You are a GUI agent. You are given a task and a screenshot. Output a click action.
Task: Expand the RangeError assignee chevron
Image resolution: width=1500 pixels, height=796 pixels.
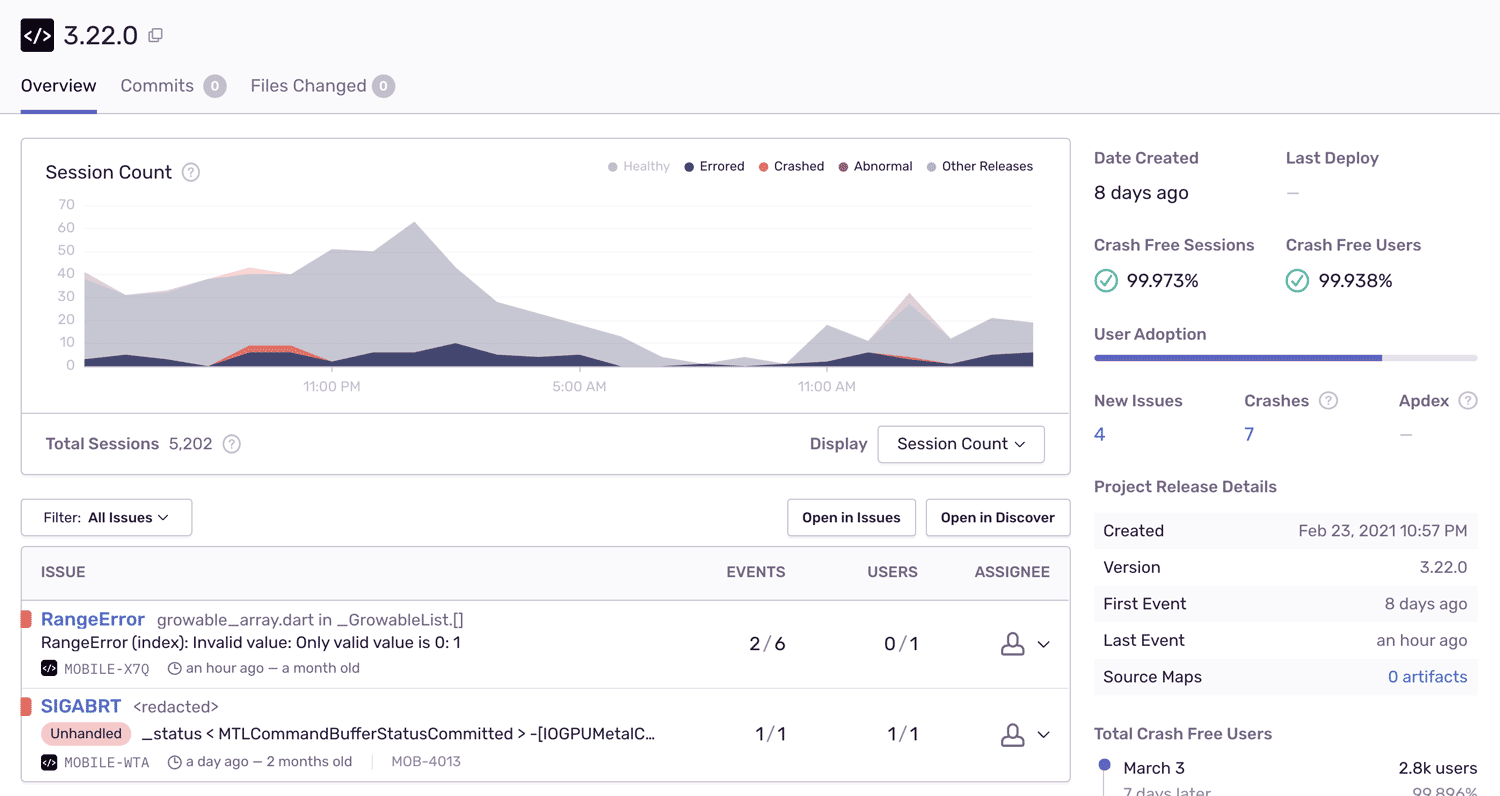(1043, 645)
